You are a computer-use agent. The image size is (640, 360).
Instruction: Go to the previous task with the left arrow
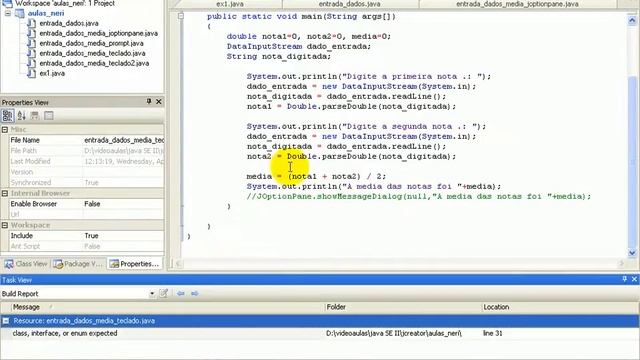(181, 293)
